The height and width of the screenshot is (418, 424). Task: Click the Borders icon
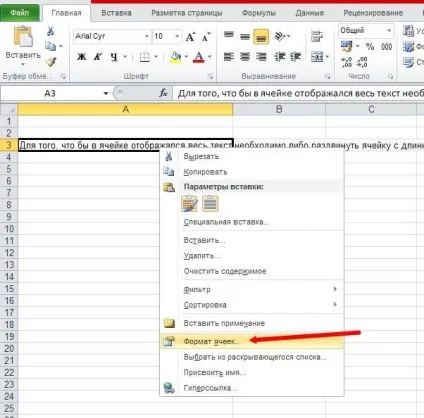144,57
